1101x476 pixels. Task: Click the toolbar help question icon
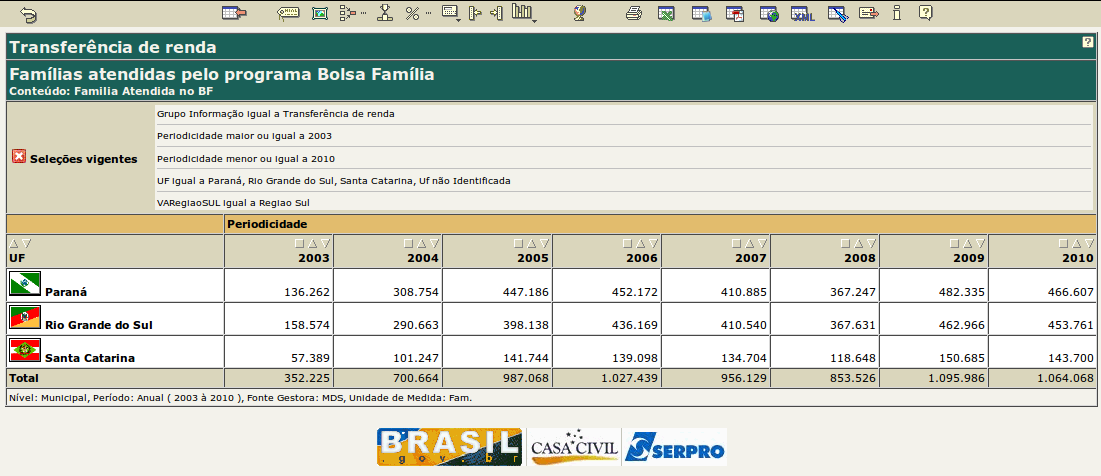point(926,14)
